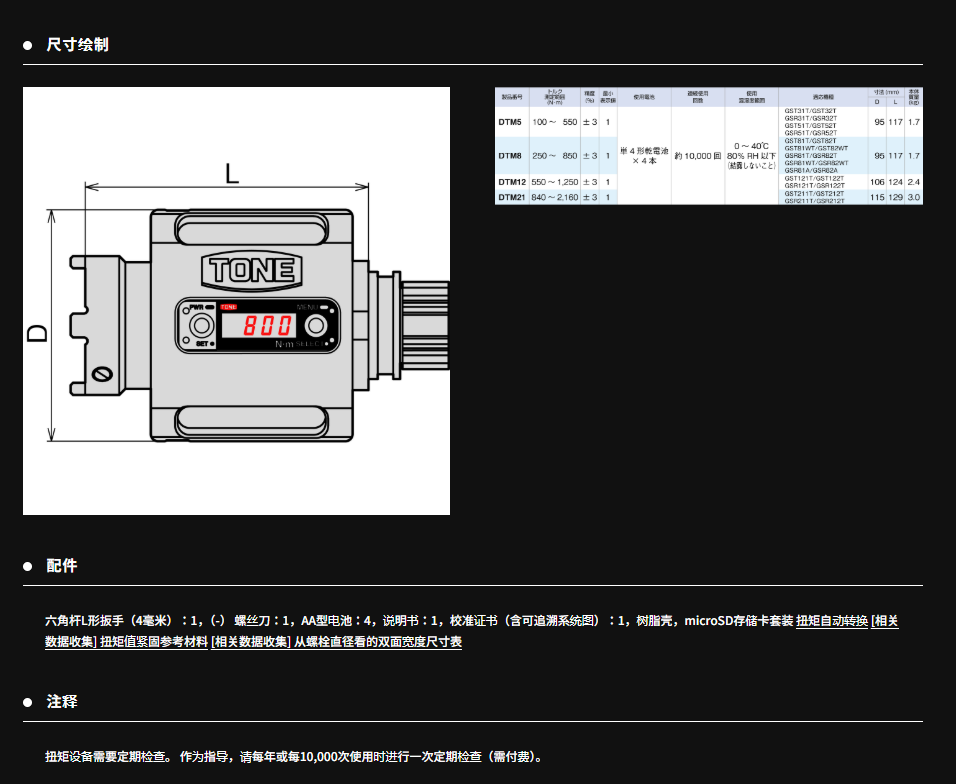Click the red 800 digital display
The height and width of the screenshot is (784, 956).
(x=258, y=326)
